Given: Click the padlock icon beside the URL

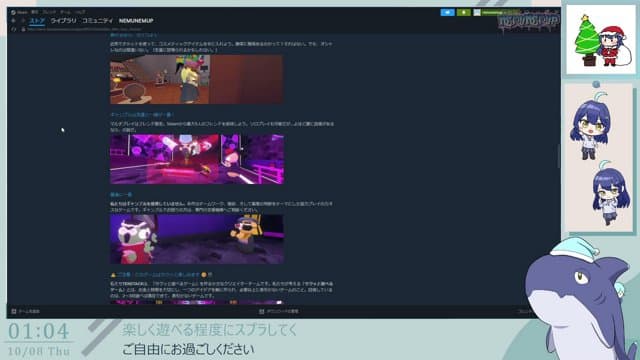Looking at the screenshot, I should tap(23, 29).
